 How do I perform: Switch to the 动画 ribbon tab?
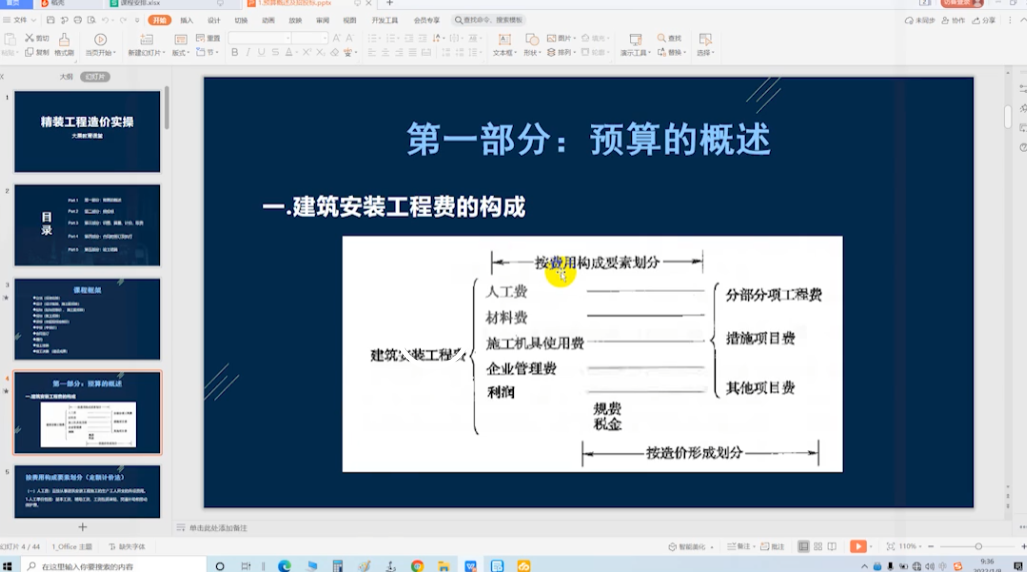pyautogui.click(x=268, y=20)
